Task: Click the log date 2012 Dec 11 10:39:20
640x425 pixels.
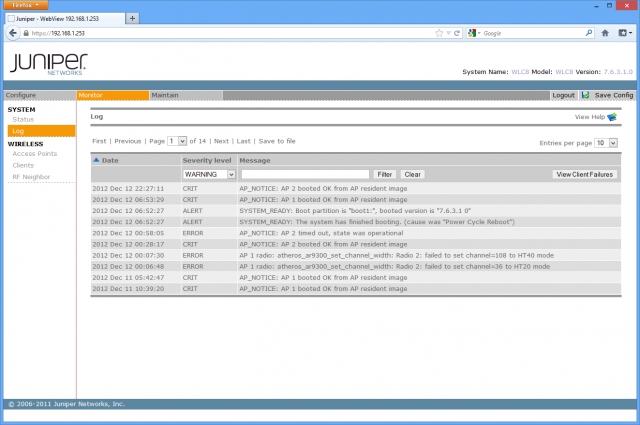Action: pos(128,289)
